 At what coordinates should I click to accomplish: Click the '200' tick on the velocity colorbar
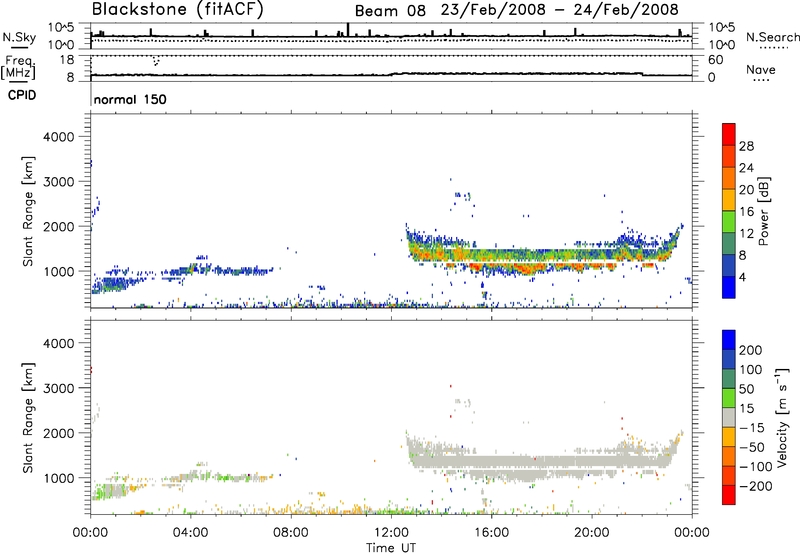click(x=751, y=350)
